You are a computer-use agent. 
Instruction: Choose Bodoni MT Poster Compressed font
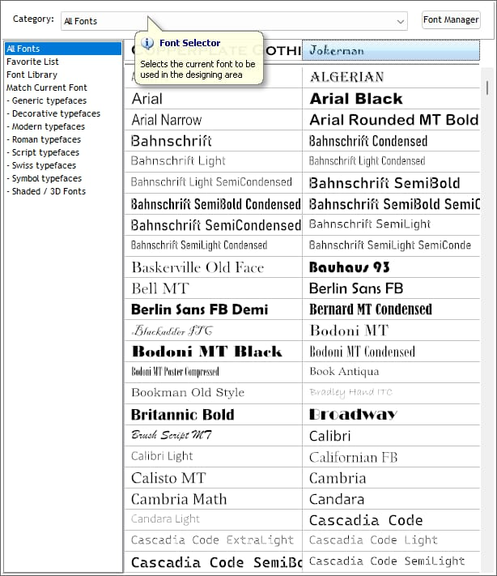(213, 372)
